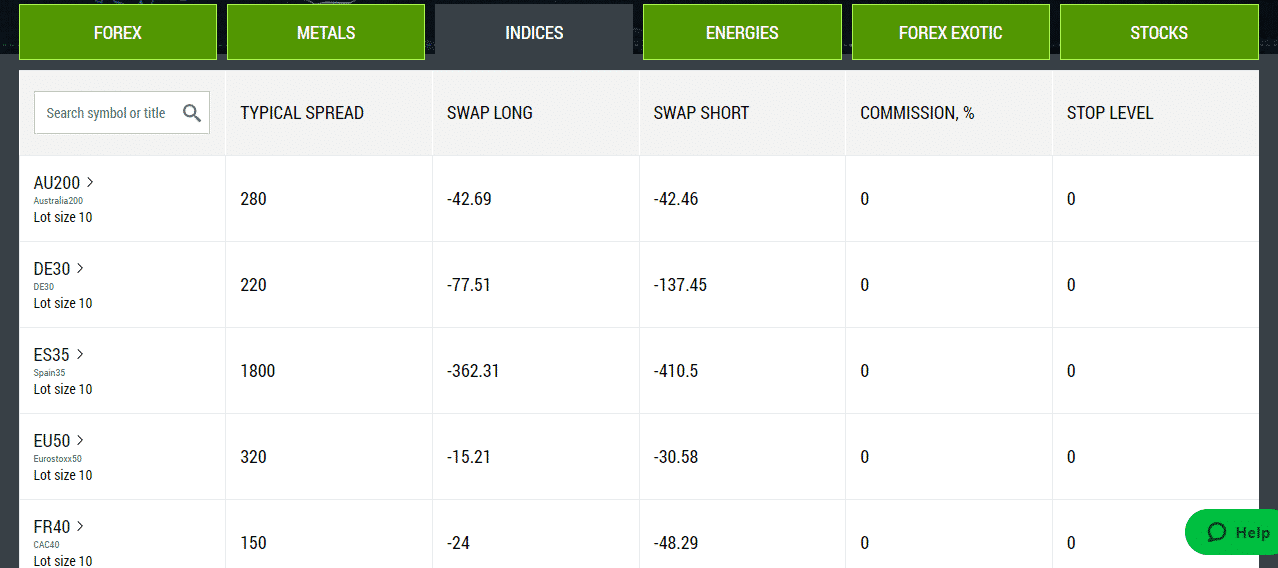Expand EU50 chevron arrow

coord(81,440)
